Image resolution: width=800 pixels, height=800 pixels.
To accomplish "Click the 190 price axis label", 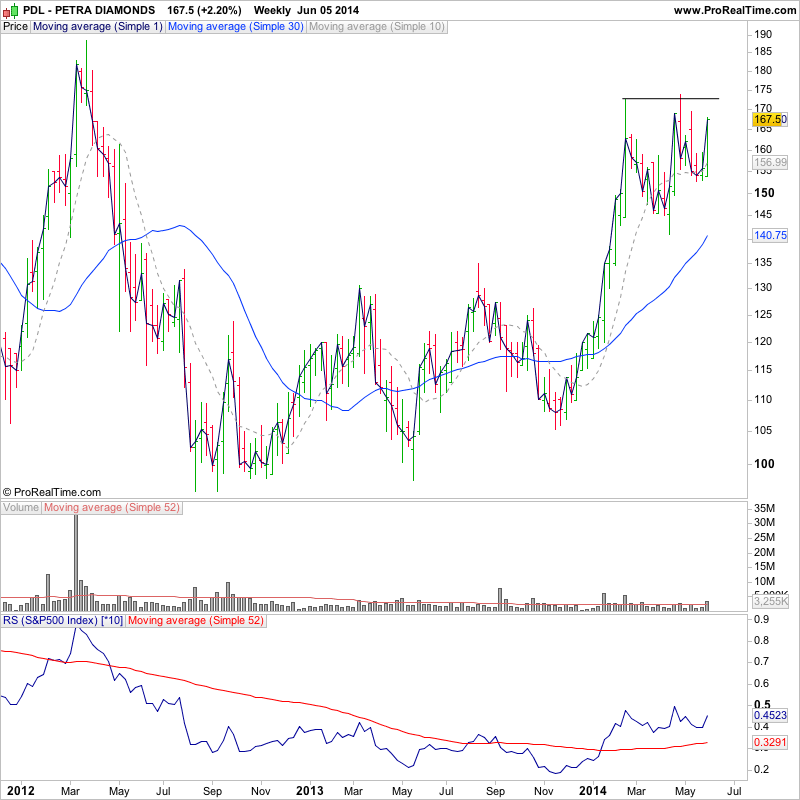I will 763,35.
